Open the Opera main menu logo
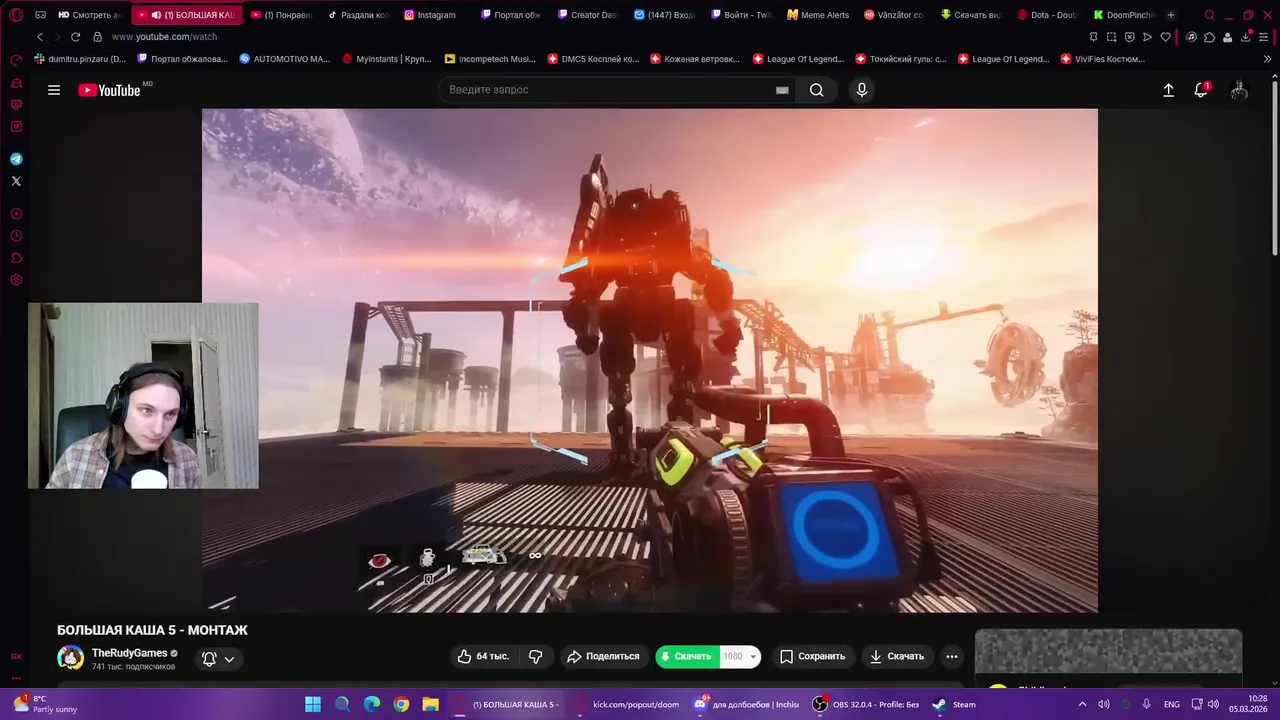Screen dimensions: 1280x720 tap(16, 15)
